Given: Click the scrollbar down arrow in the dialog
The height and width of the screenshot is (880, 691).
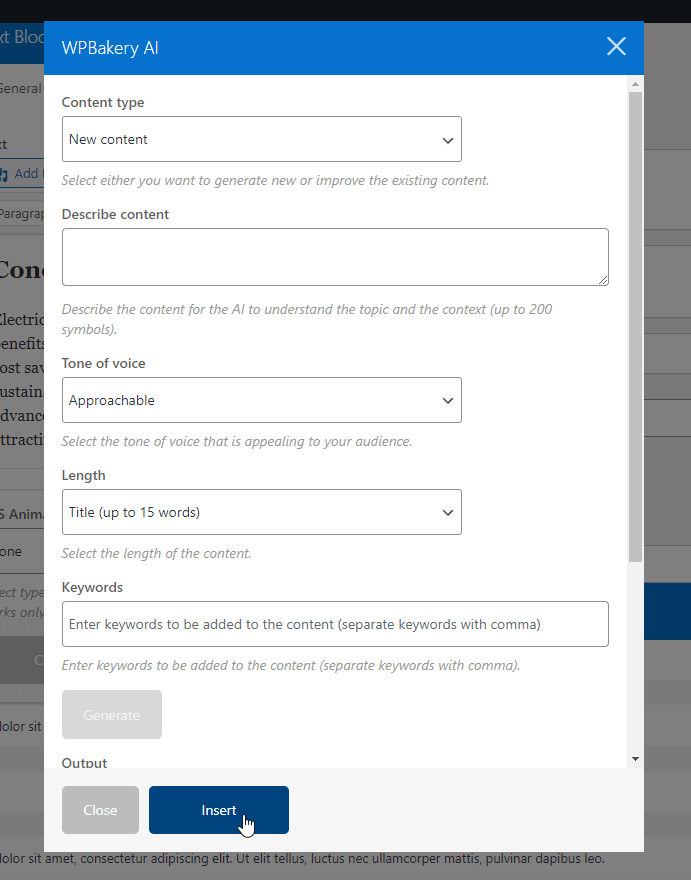Looking at the screenshot, I should click(635, 760).
